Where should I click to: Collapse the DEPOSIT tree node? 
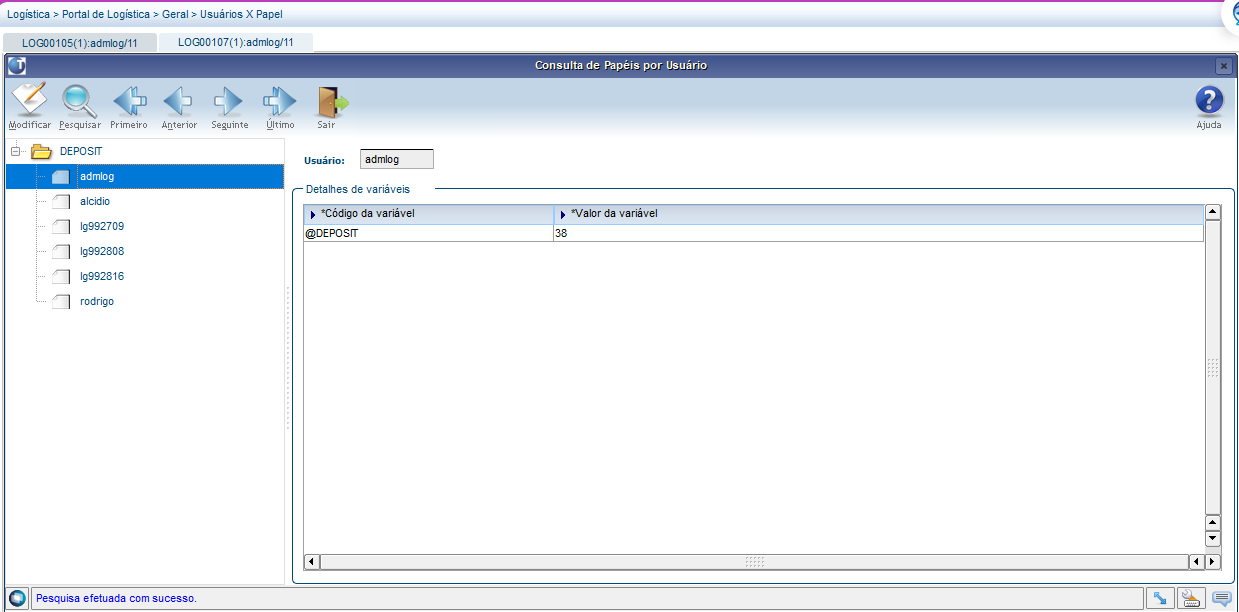click(15, 152)
